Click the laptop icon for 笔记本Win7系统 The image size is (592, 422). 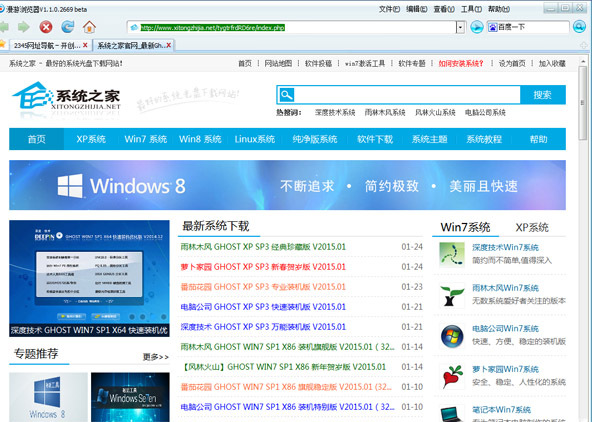click(x=452, y=413)
